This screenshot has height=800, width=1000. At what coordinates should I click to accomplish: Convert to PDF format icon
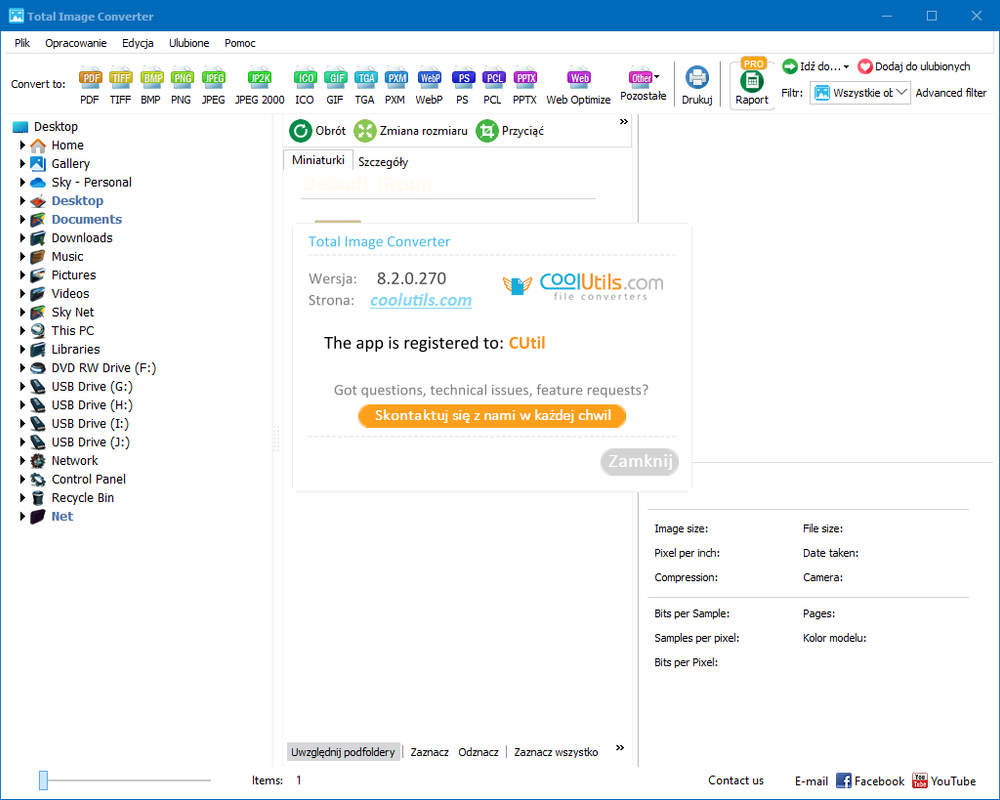tap(90, 86)
